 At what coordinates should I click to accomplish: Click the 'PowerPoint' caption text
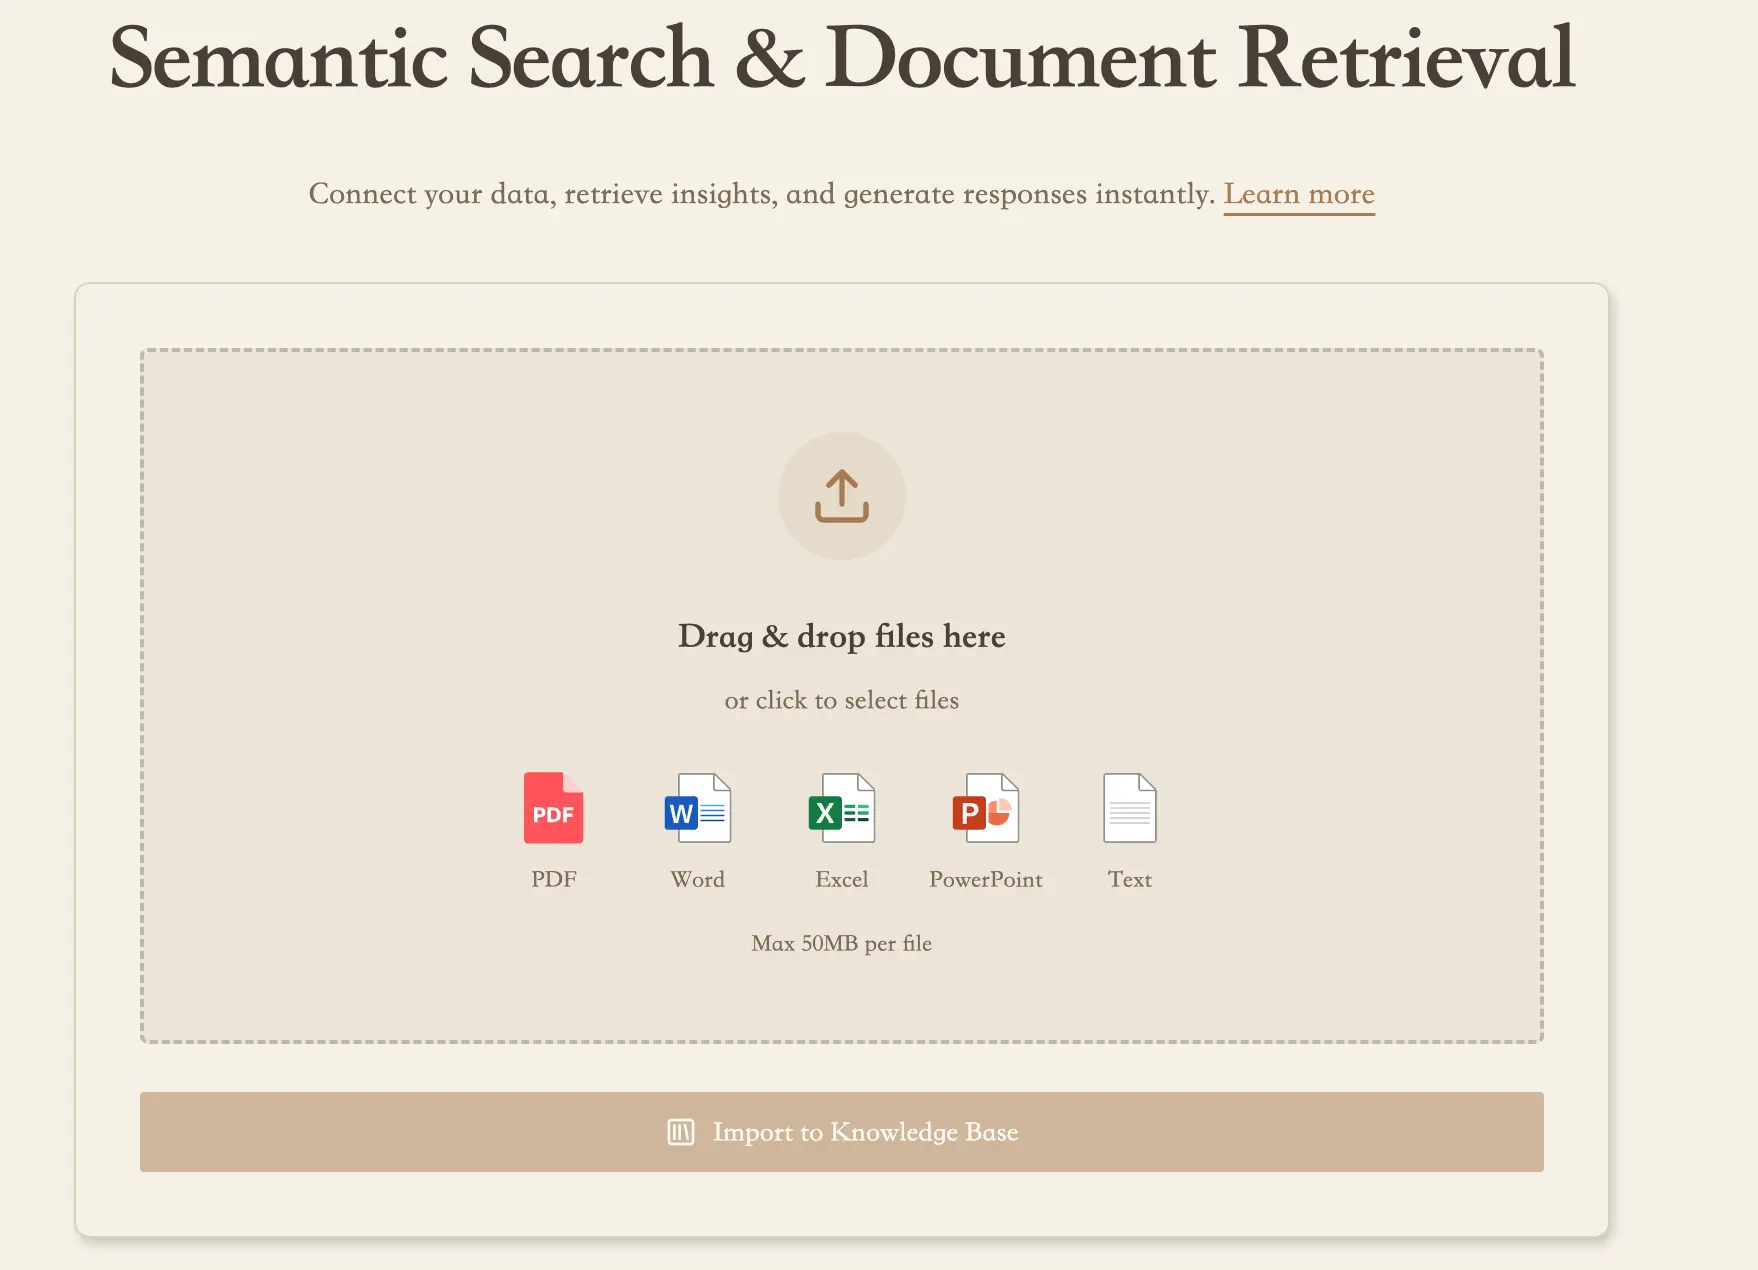click(x=985, y=879)
